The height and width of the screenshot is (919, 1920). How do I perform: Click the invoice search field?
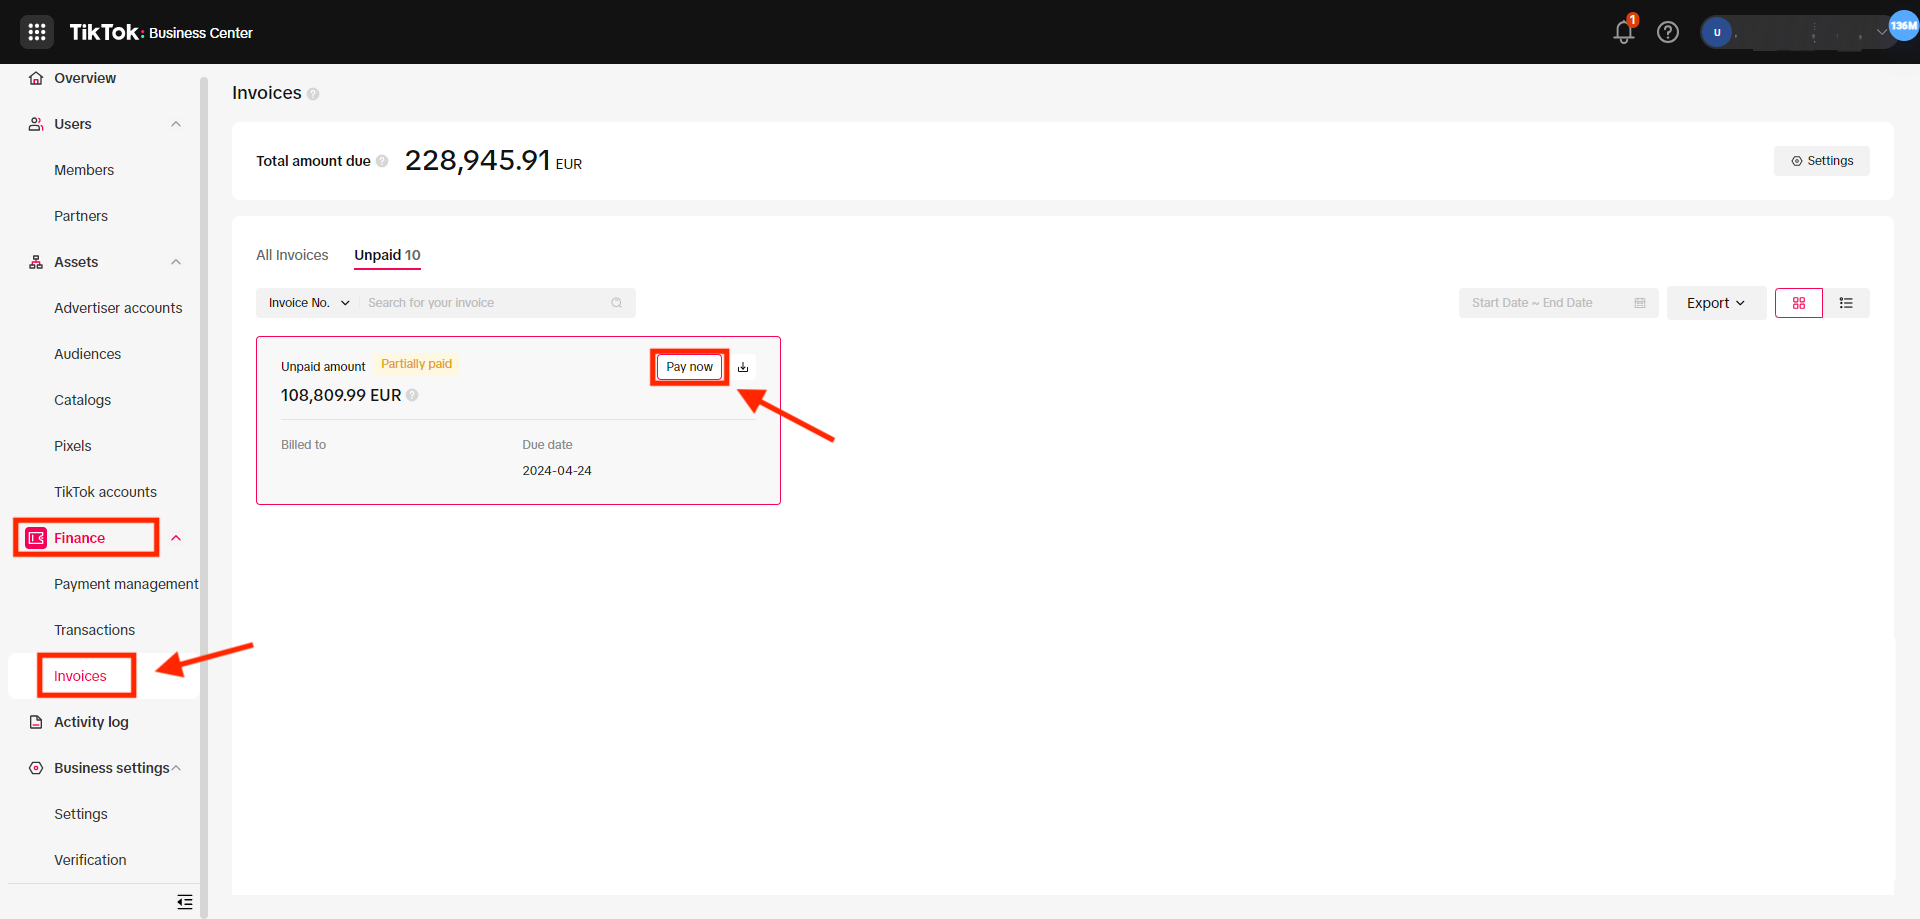coord(485,303)
